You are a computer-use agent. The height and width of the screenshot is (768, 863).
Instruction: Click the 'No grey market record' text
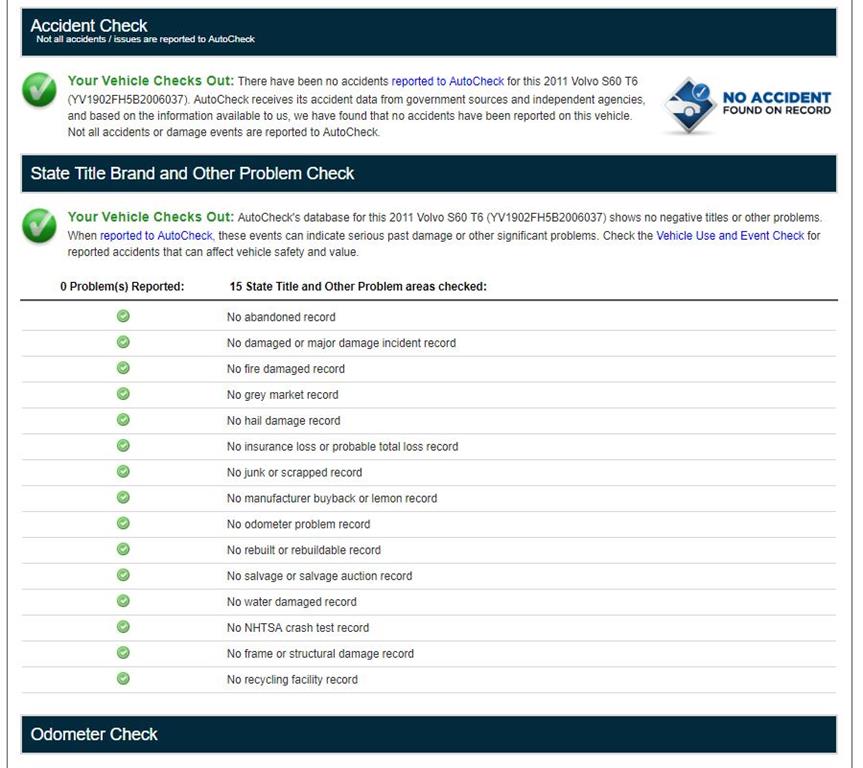pyautogui.click(x=282, y=395)
